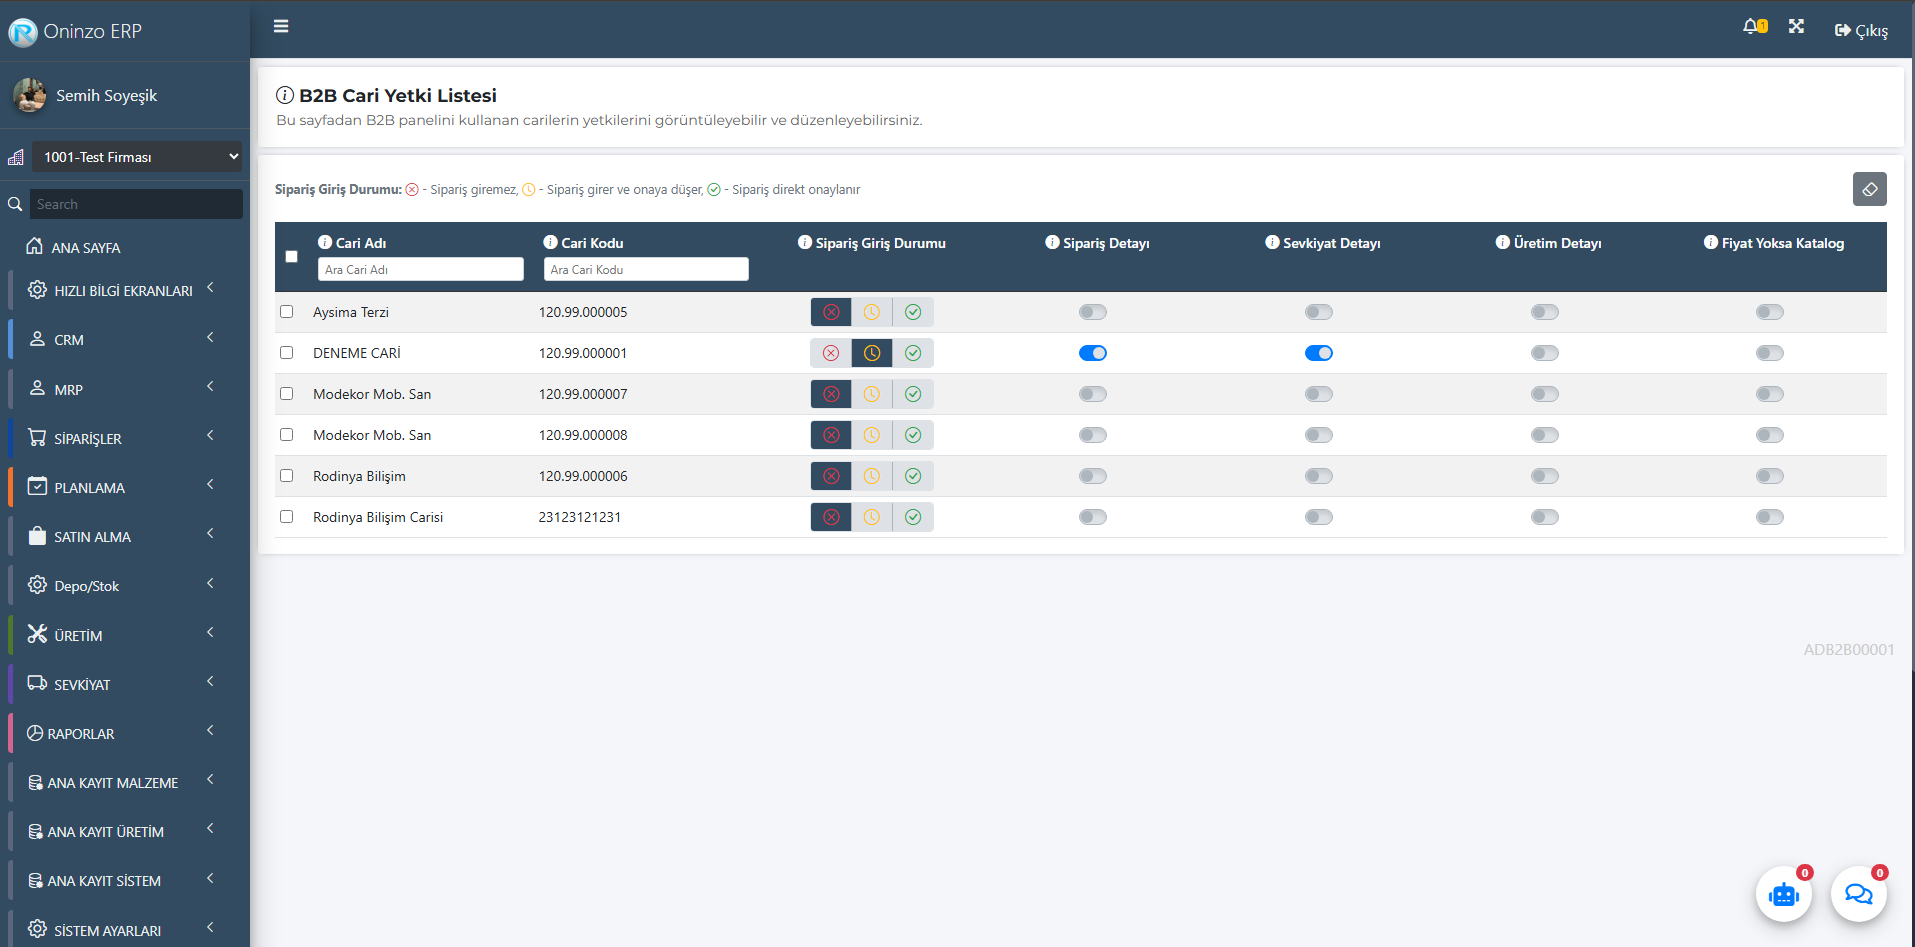Click the hamburger menu icon in header
This screenshot has width=1915, height=947.
[x=281, y=26]
